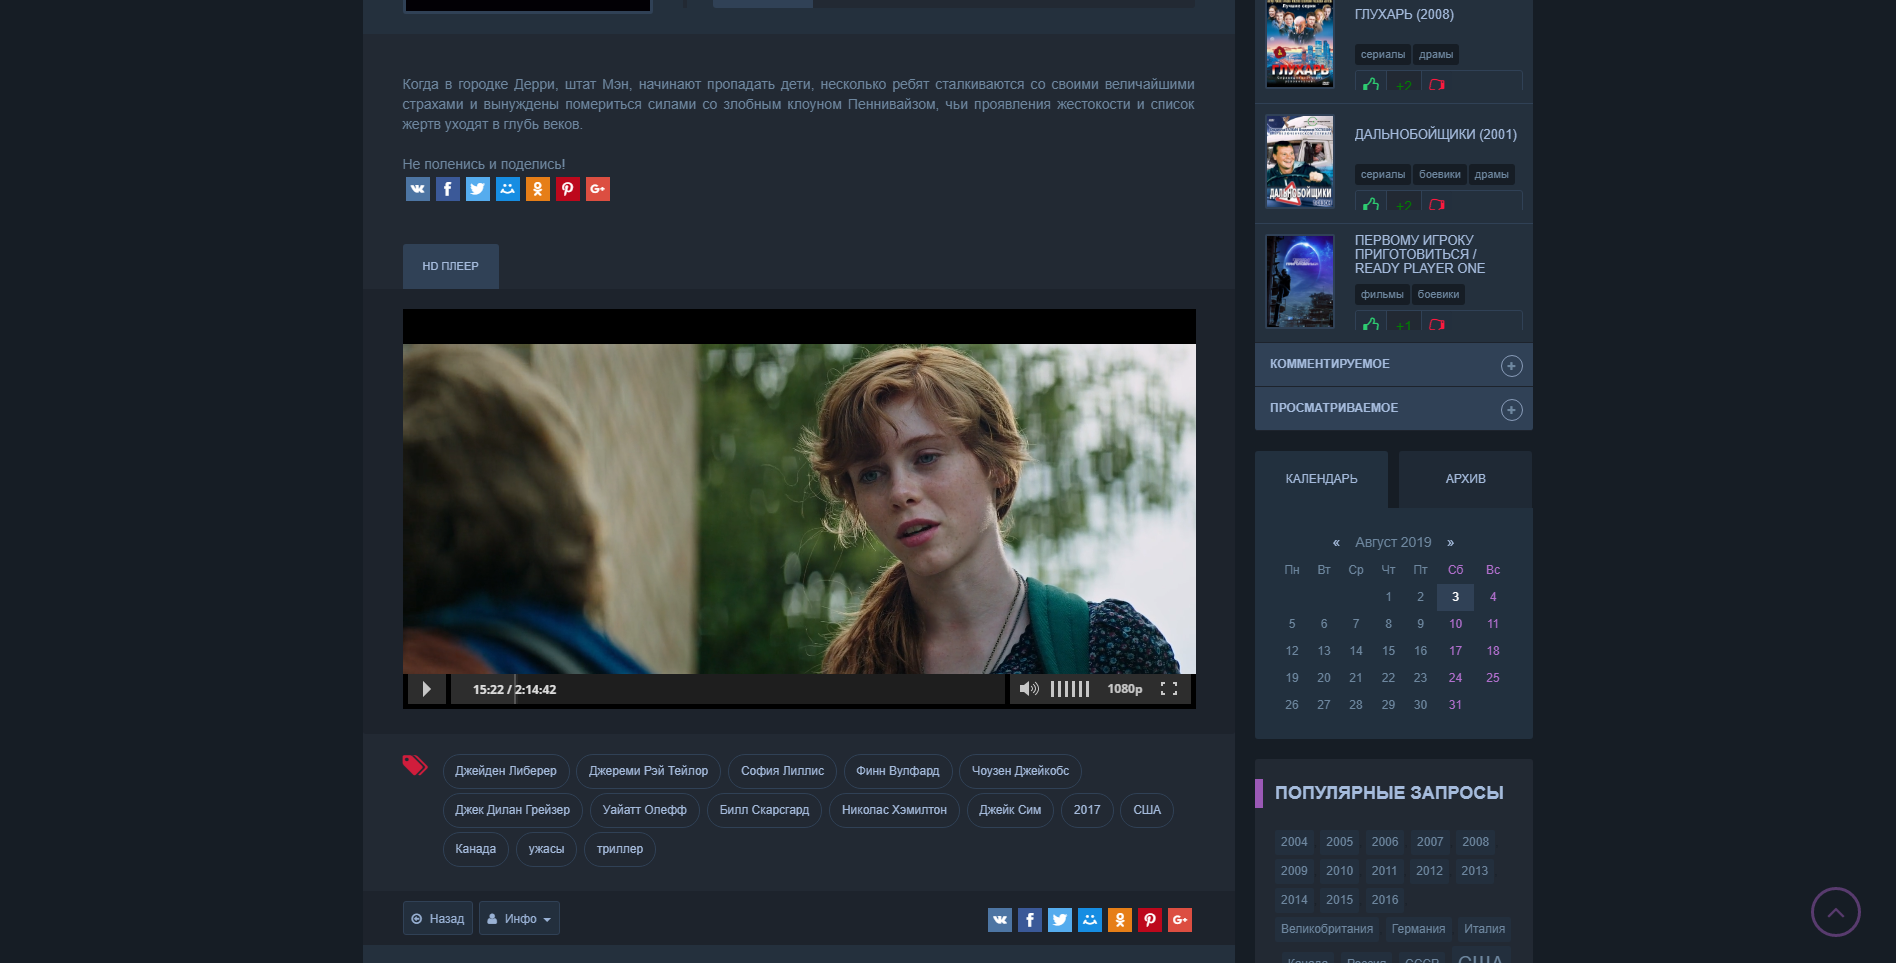Image resolution: width=1896 pixels, height=963 pixels.
Task: Adjust volume level bars
Action: click(1069, 689)
